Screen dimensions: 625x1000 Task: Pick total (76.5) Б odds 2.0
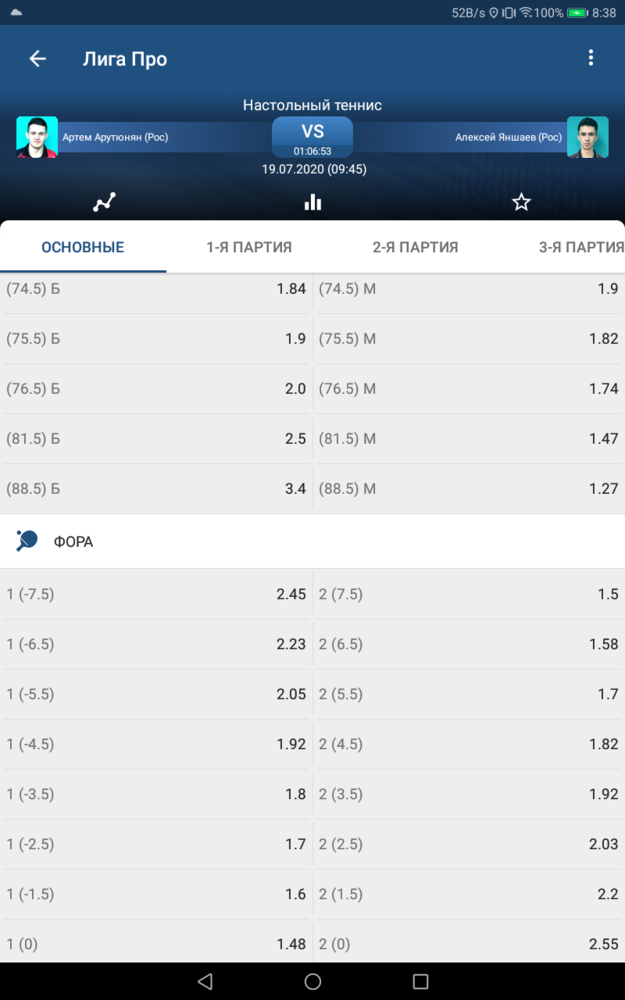tap(157, 389)
